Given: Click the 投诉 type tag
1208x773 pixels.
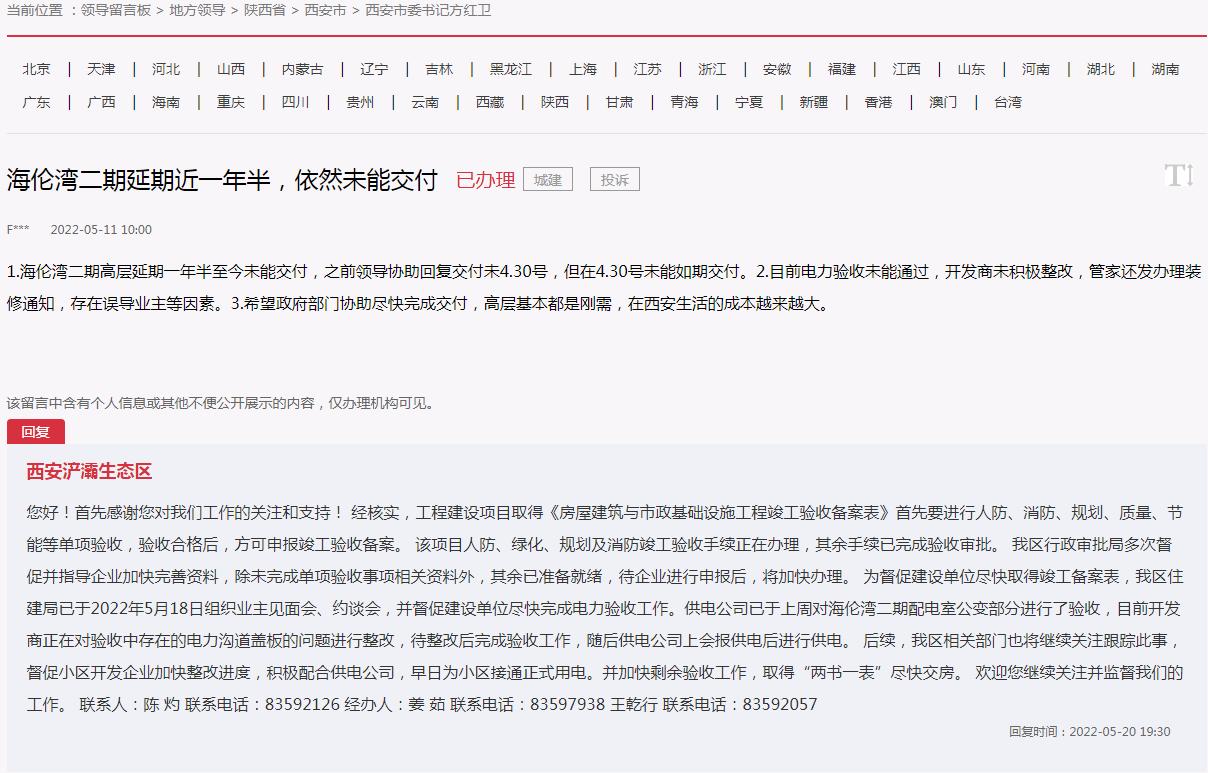Looking at the screenshot, I should (614, 180).
